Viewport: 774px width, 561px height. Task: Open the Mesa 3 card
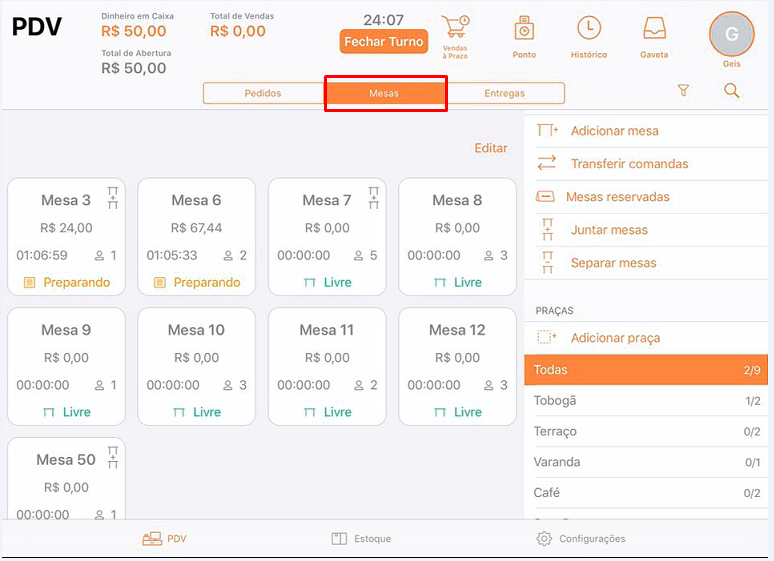click(66, 237)
